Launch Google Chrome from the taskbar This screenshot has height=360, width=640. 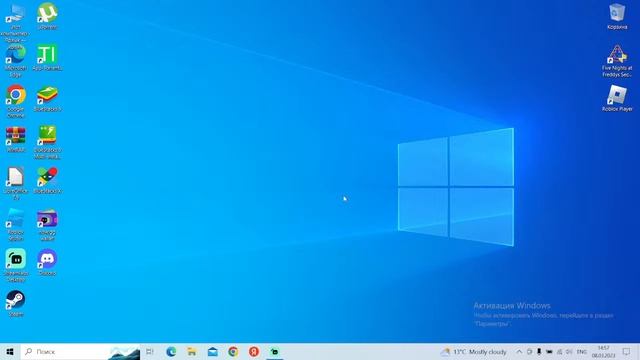[x=233, y=351]
